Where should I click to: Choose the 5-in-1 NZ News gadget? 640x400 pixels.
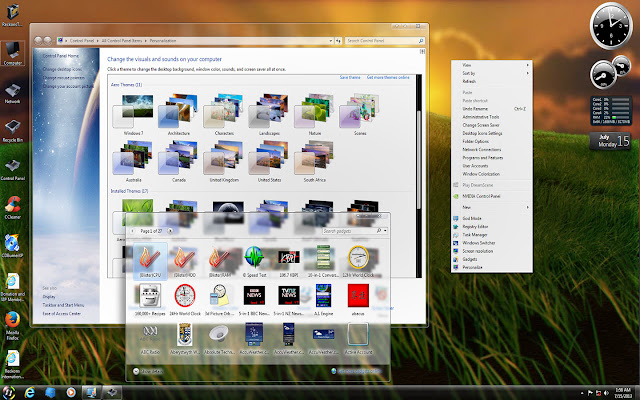289,300
